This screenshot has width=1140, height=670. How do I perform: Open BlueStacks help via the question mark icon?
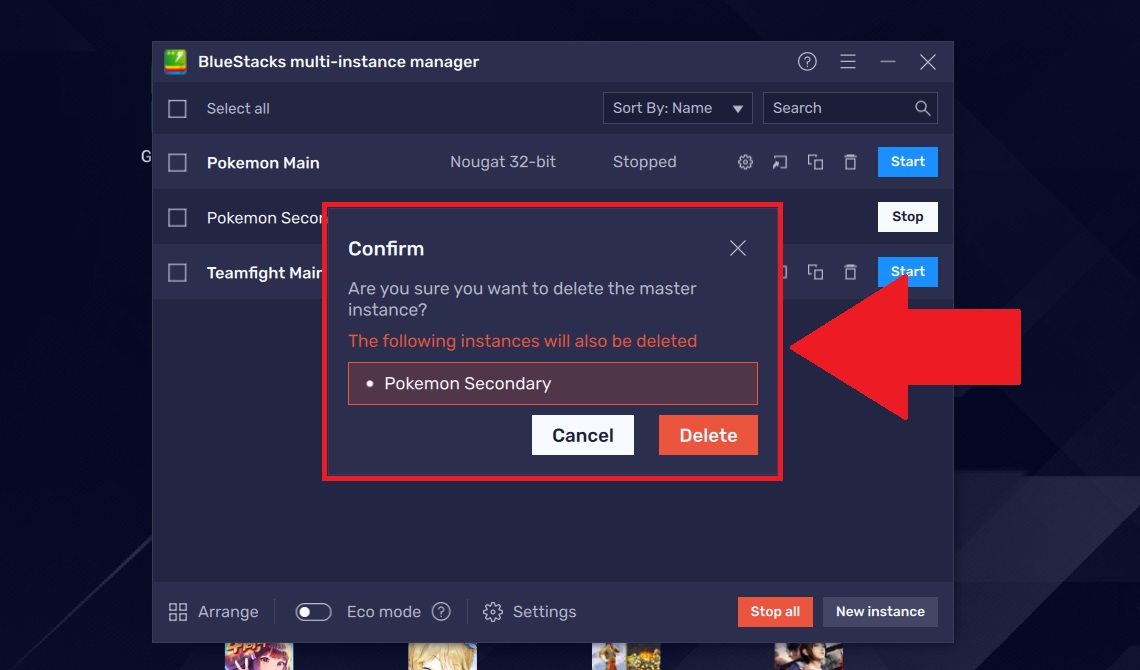point(807,61)
